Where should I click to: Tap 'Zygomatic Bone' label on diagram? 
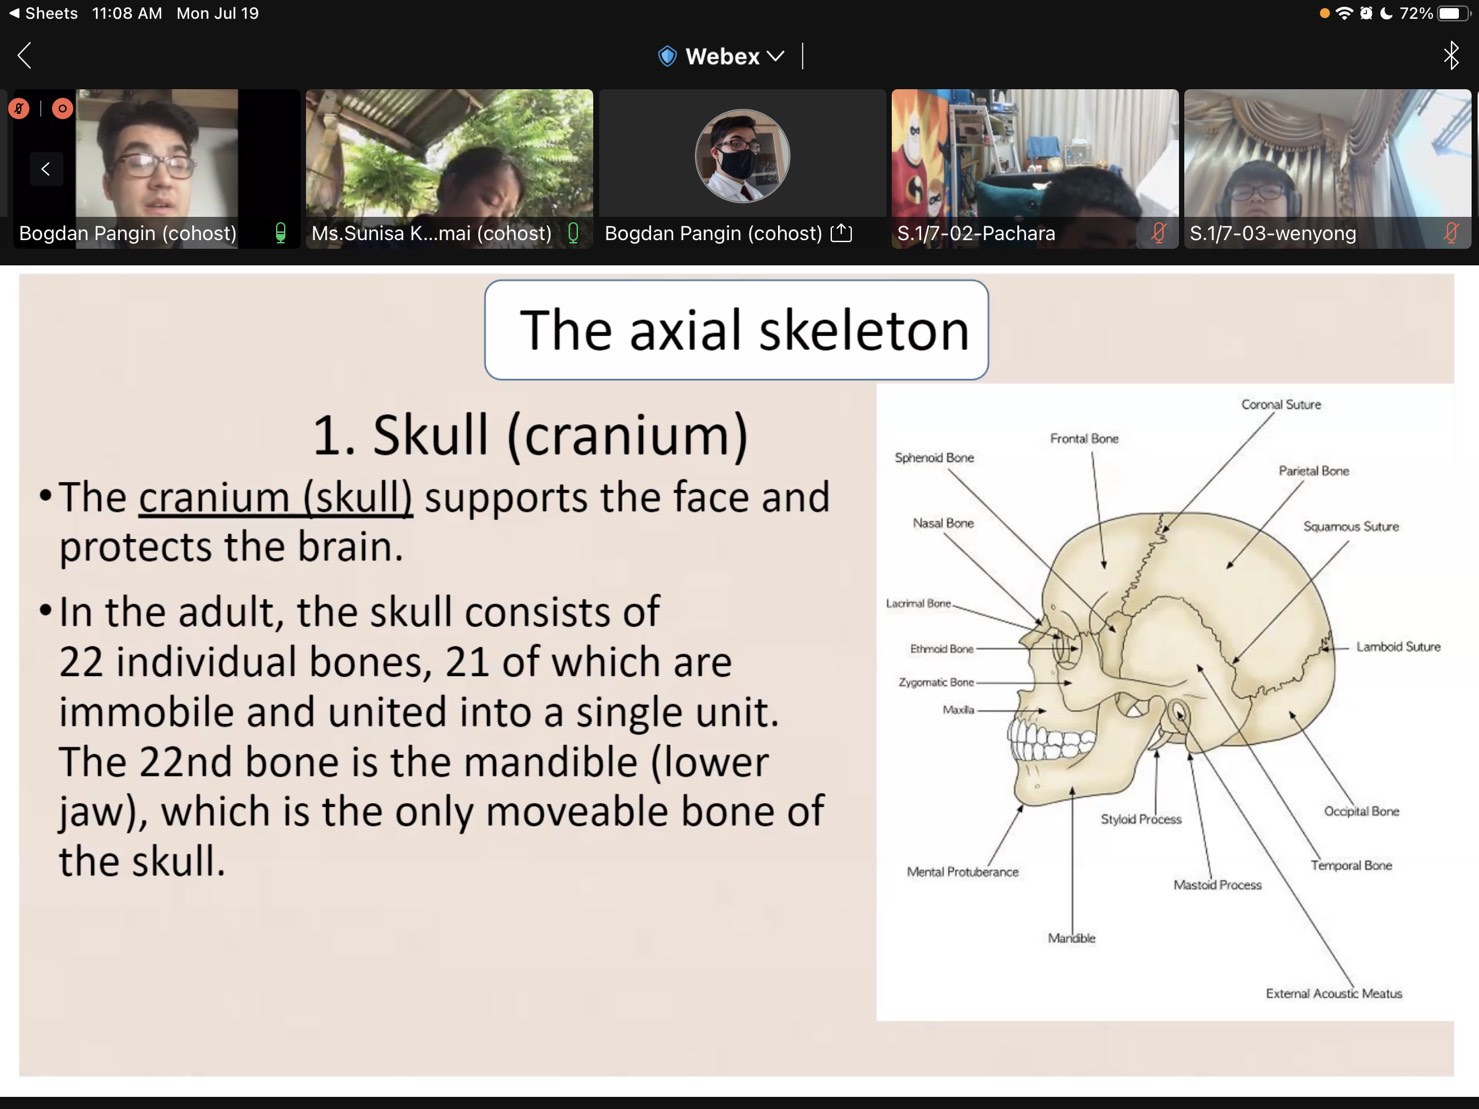[936, 682]
